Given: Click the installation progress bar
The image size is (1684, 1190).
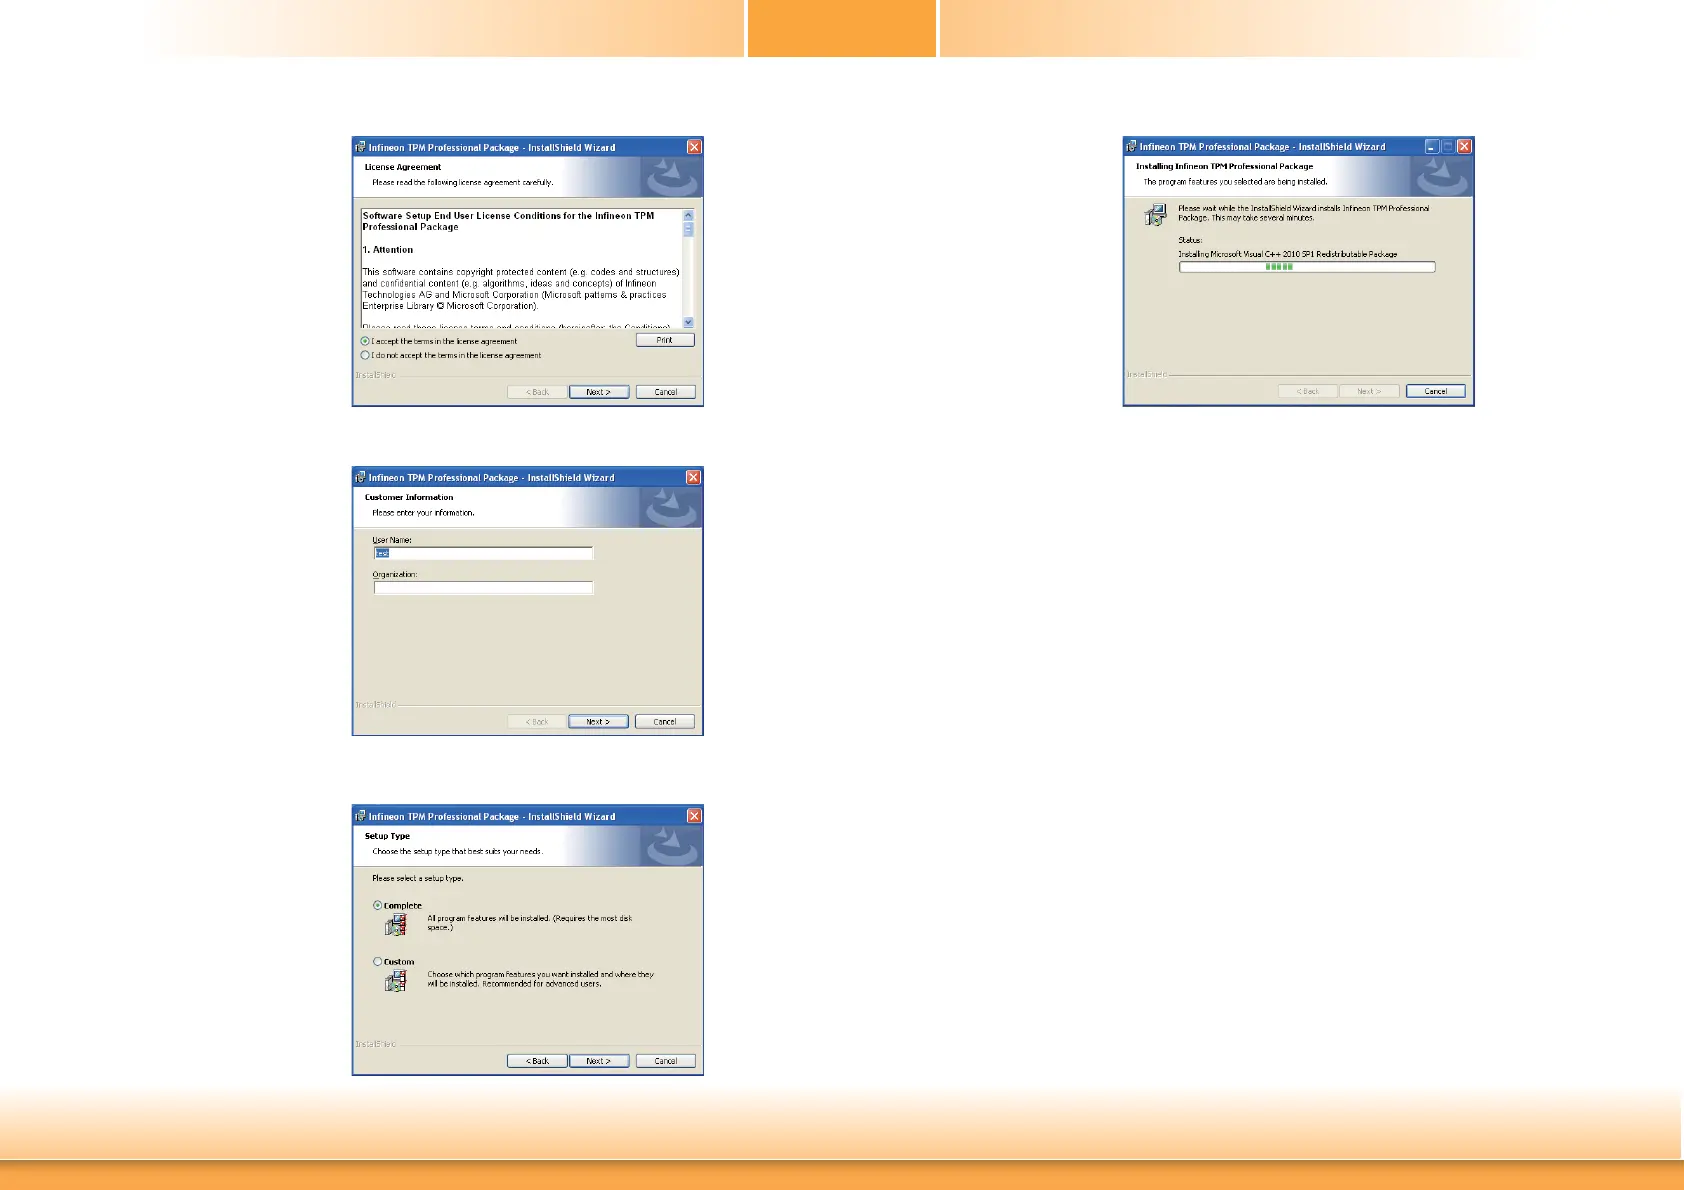Looking at the screenshot, I should pos(1307,267).
